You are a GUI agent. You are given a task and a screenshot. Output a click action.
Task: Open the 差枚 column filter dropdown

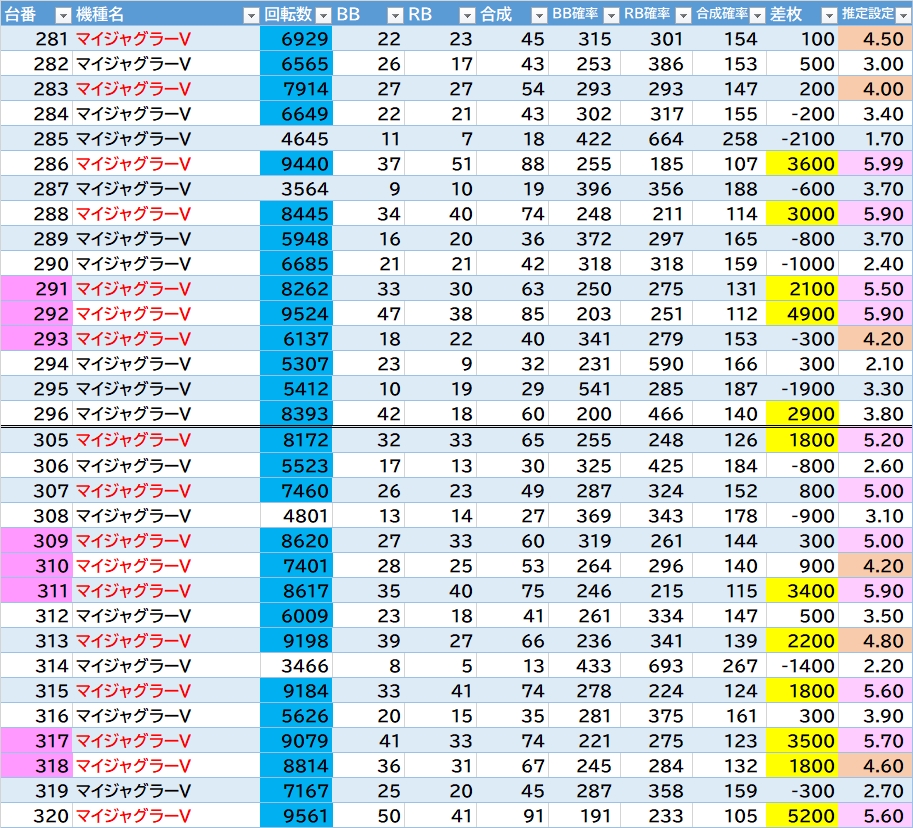coord(829,15)
